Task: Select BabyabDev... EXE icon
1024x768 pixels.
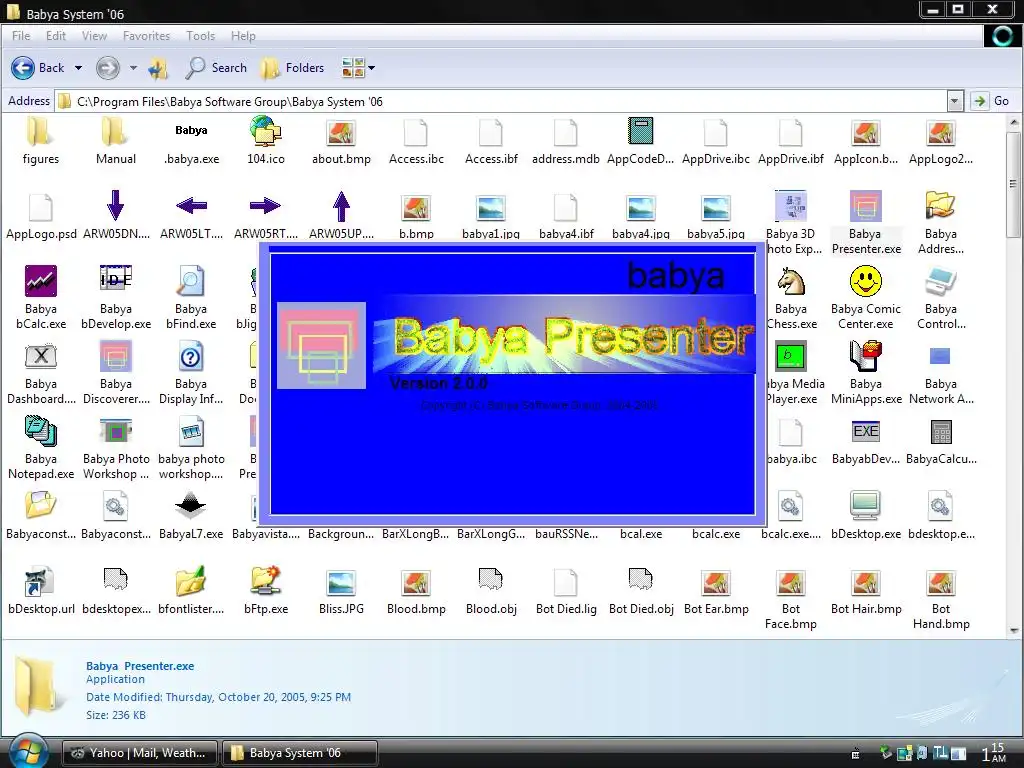Action: (866, 431)
